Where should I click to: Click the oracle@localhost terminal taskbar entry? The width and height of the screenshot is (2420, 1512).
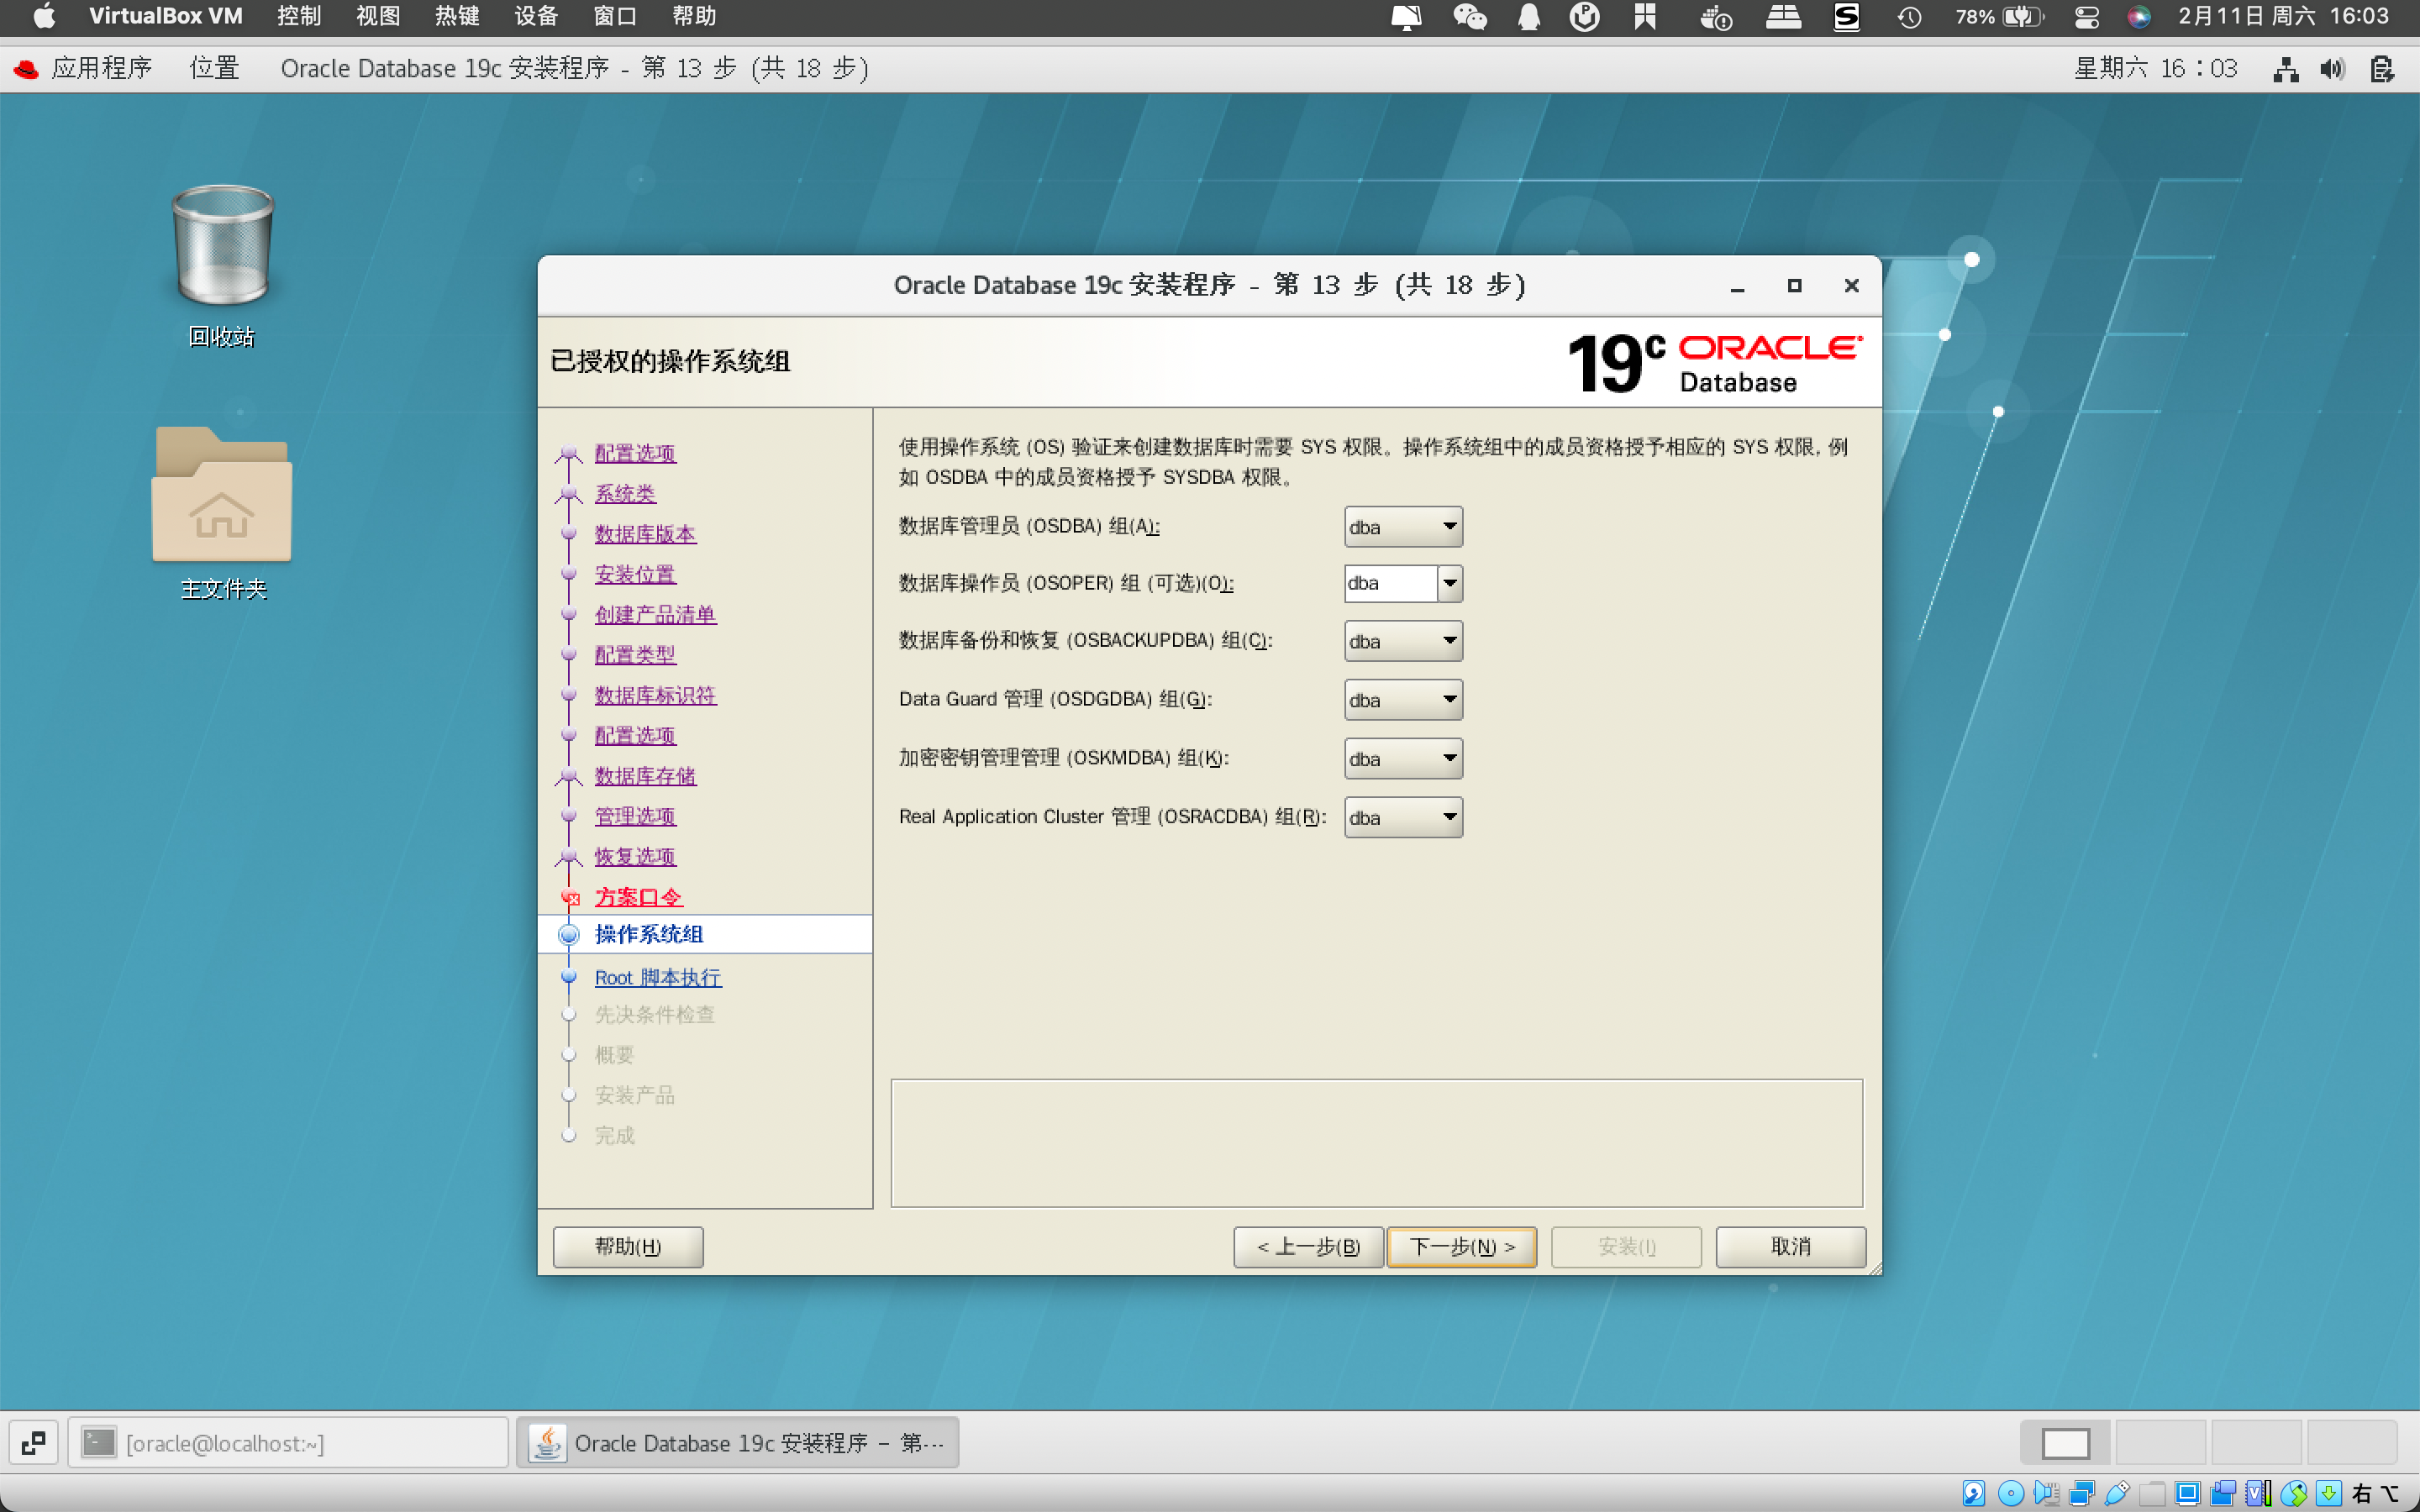(288, 1442)
